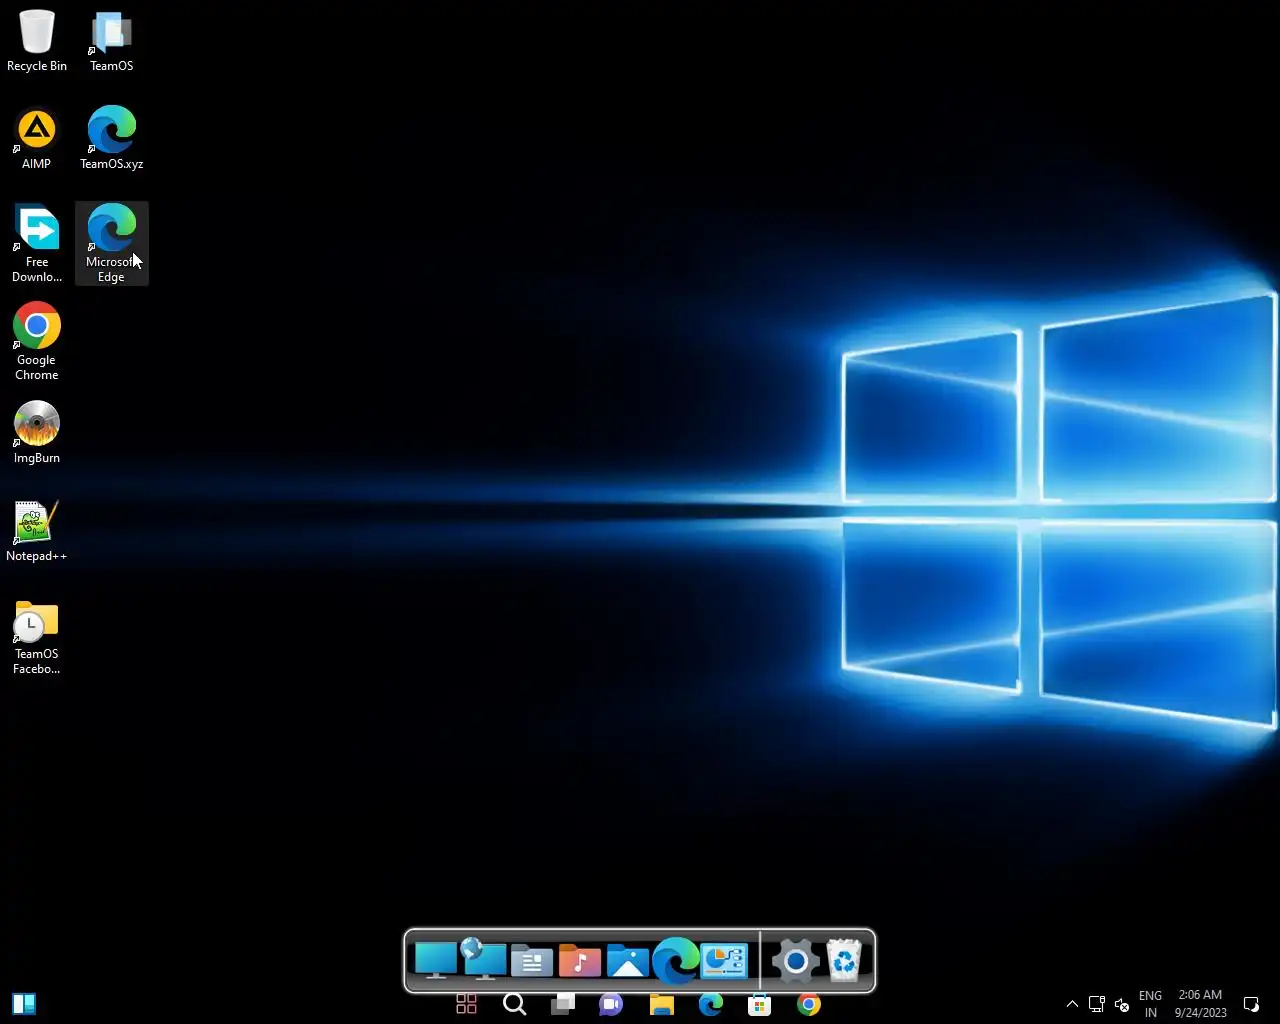Open the Documents folder in the dock
Screen dimensions: 1280x1024
click(532, 961)
